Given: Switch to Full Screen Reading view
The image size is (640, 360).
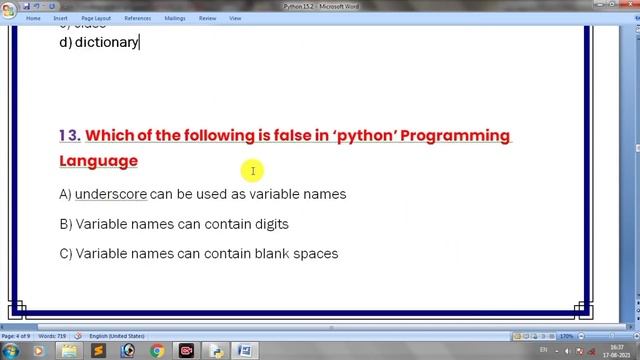Looking at the screenshot, I should (526, 336).
